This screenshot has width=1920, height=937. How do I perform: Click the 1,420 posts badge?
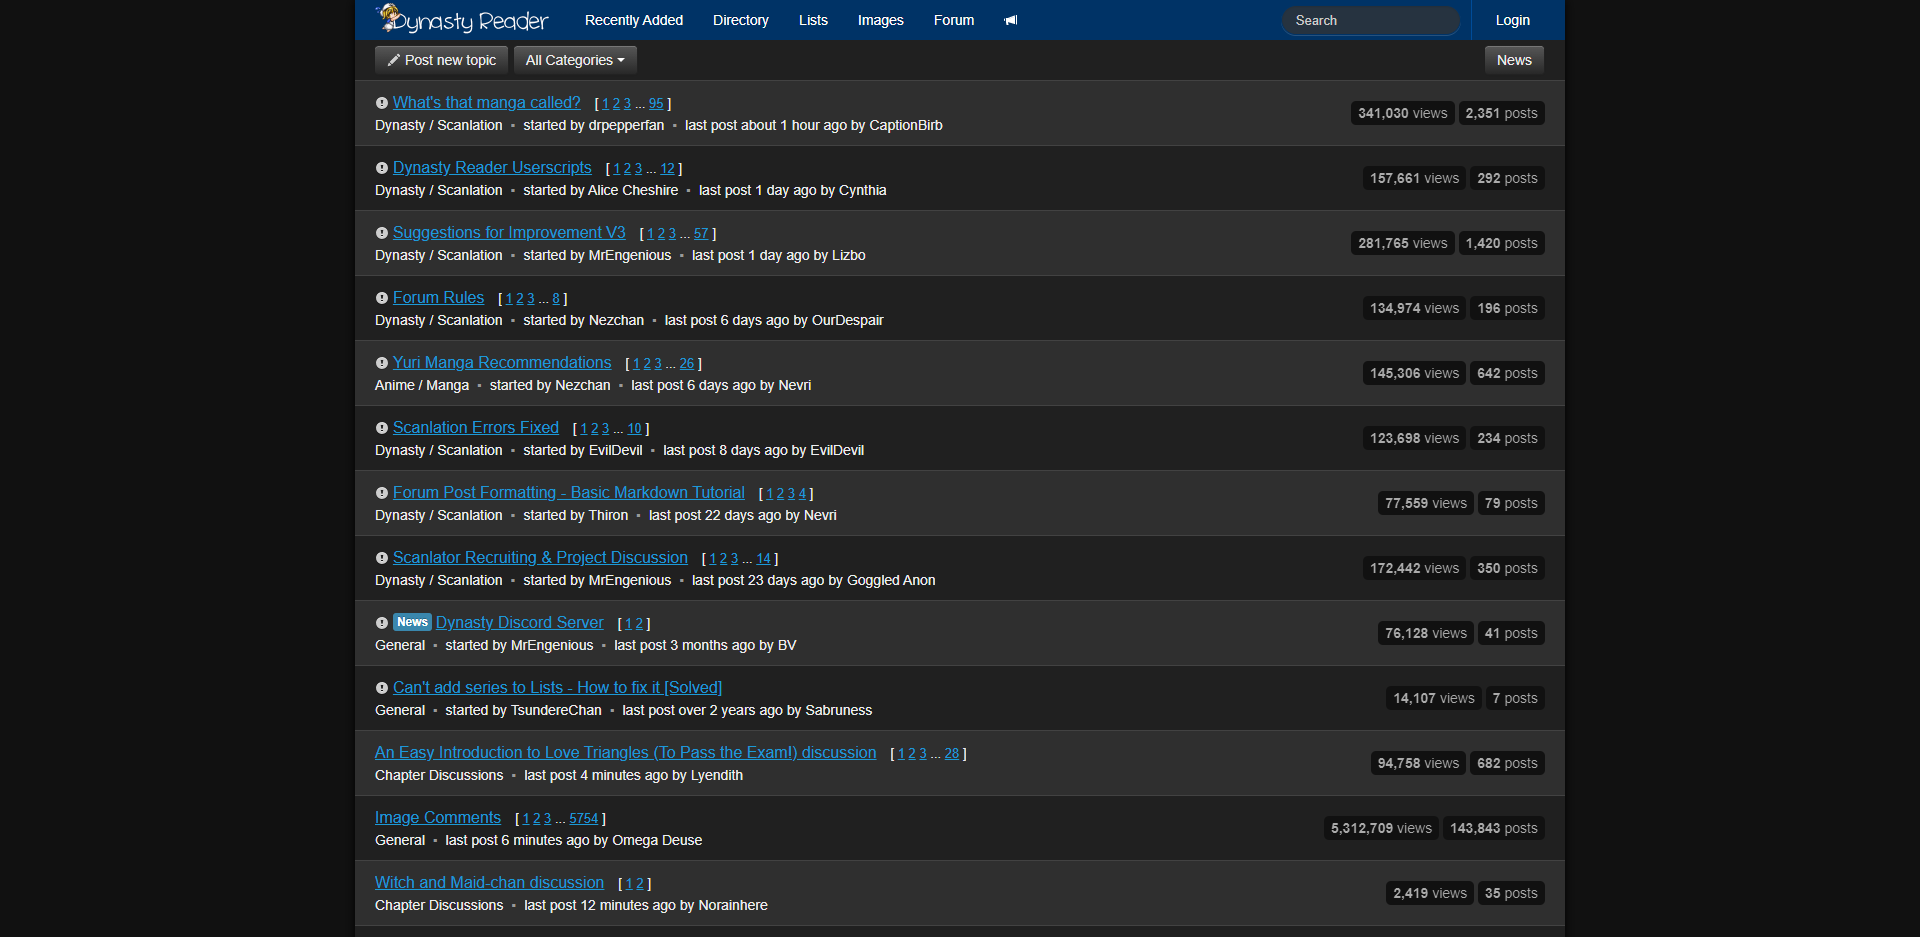(x=1501, y=243)
